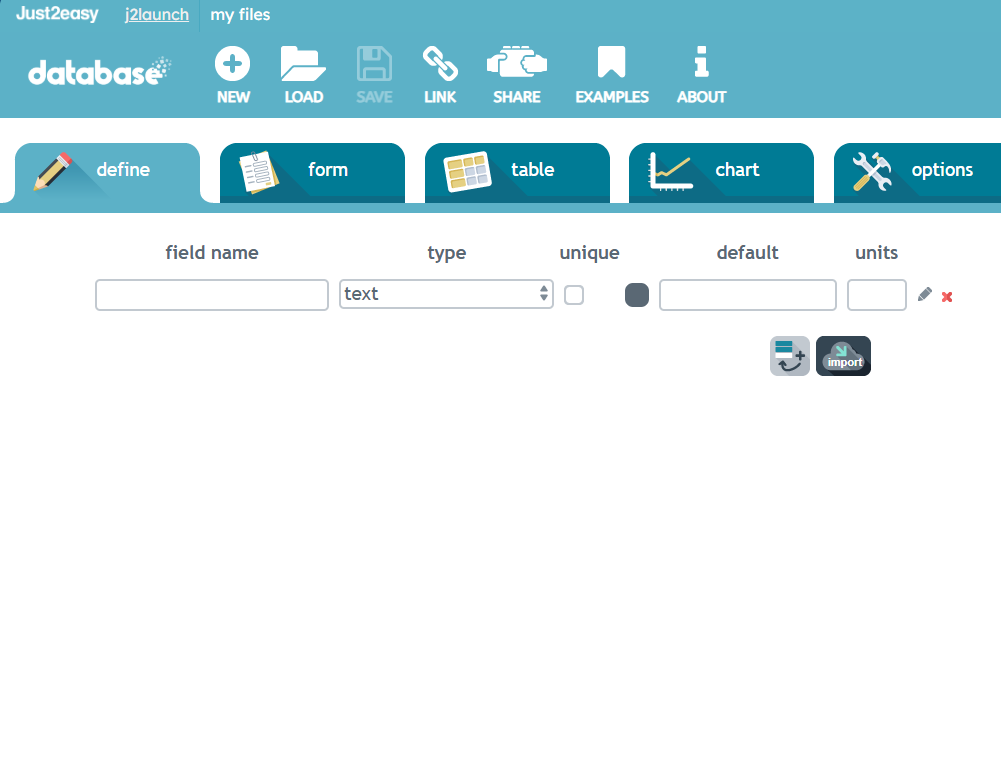The image size is (1001, 768).
Task: Add a new field row icon
Action: tap(790, 356)
